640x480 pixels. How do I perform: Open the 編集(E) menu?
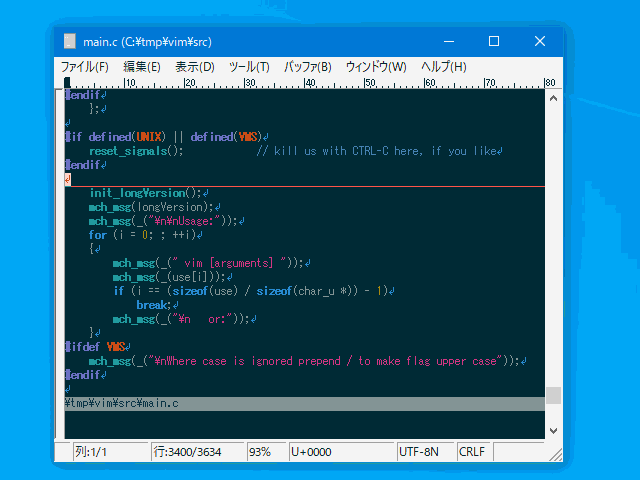142,67
